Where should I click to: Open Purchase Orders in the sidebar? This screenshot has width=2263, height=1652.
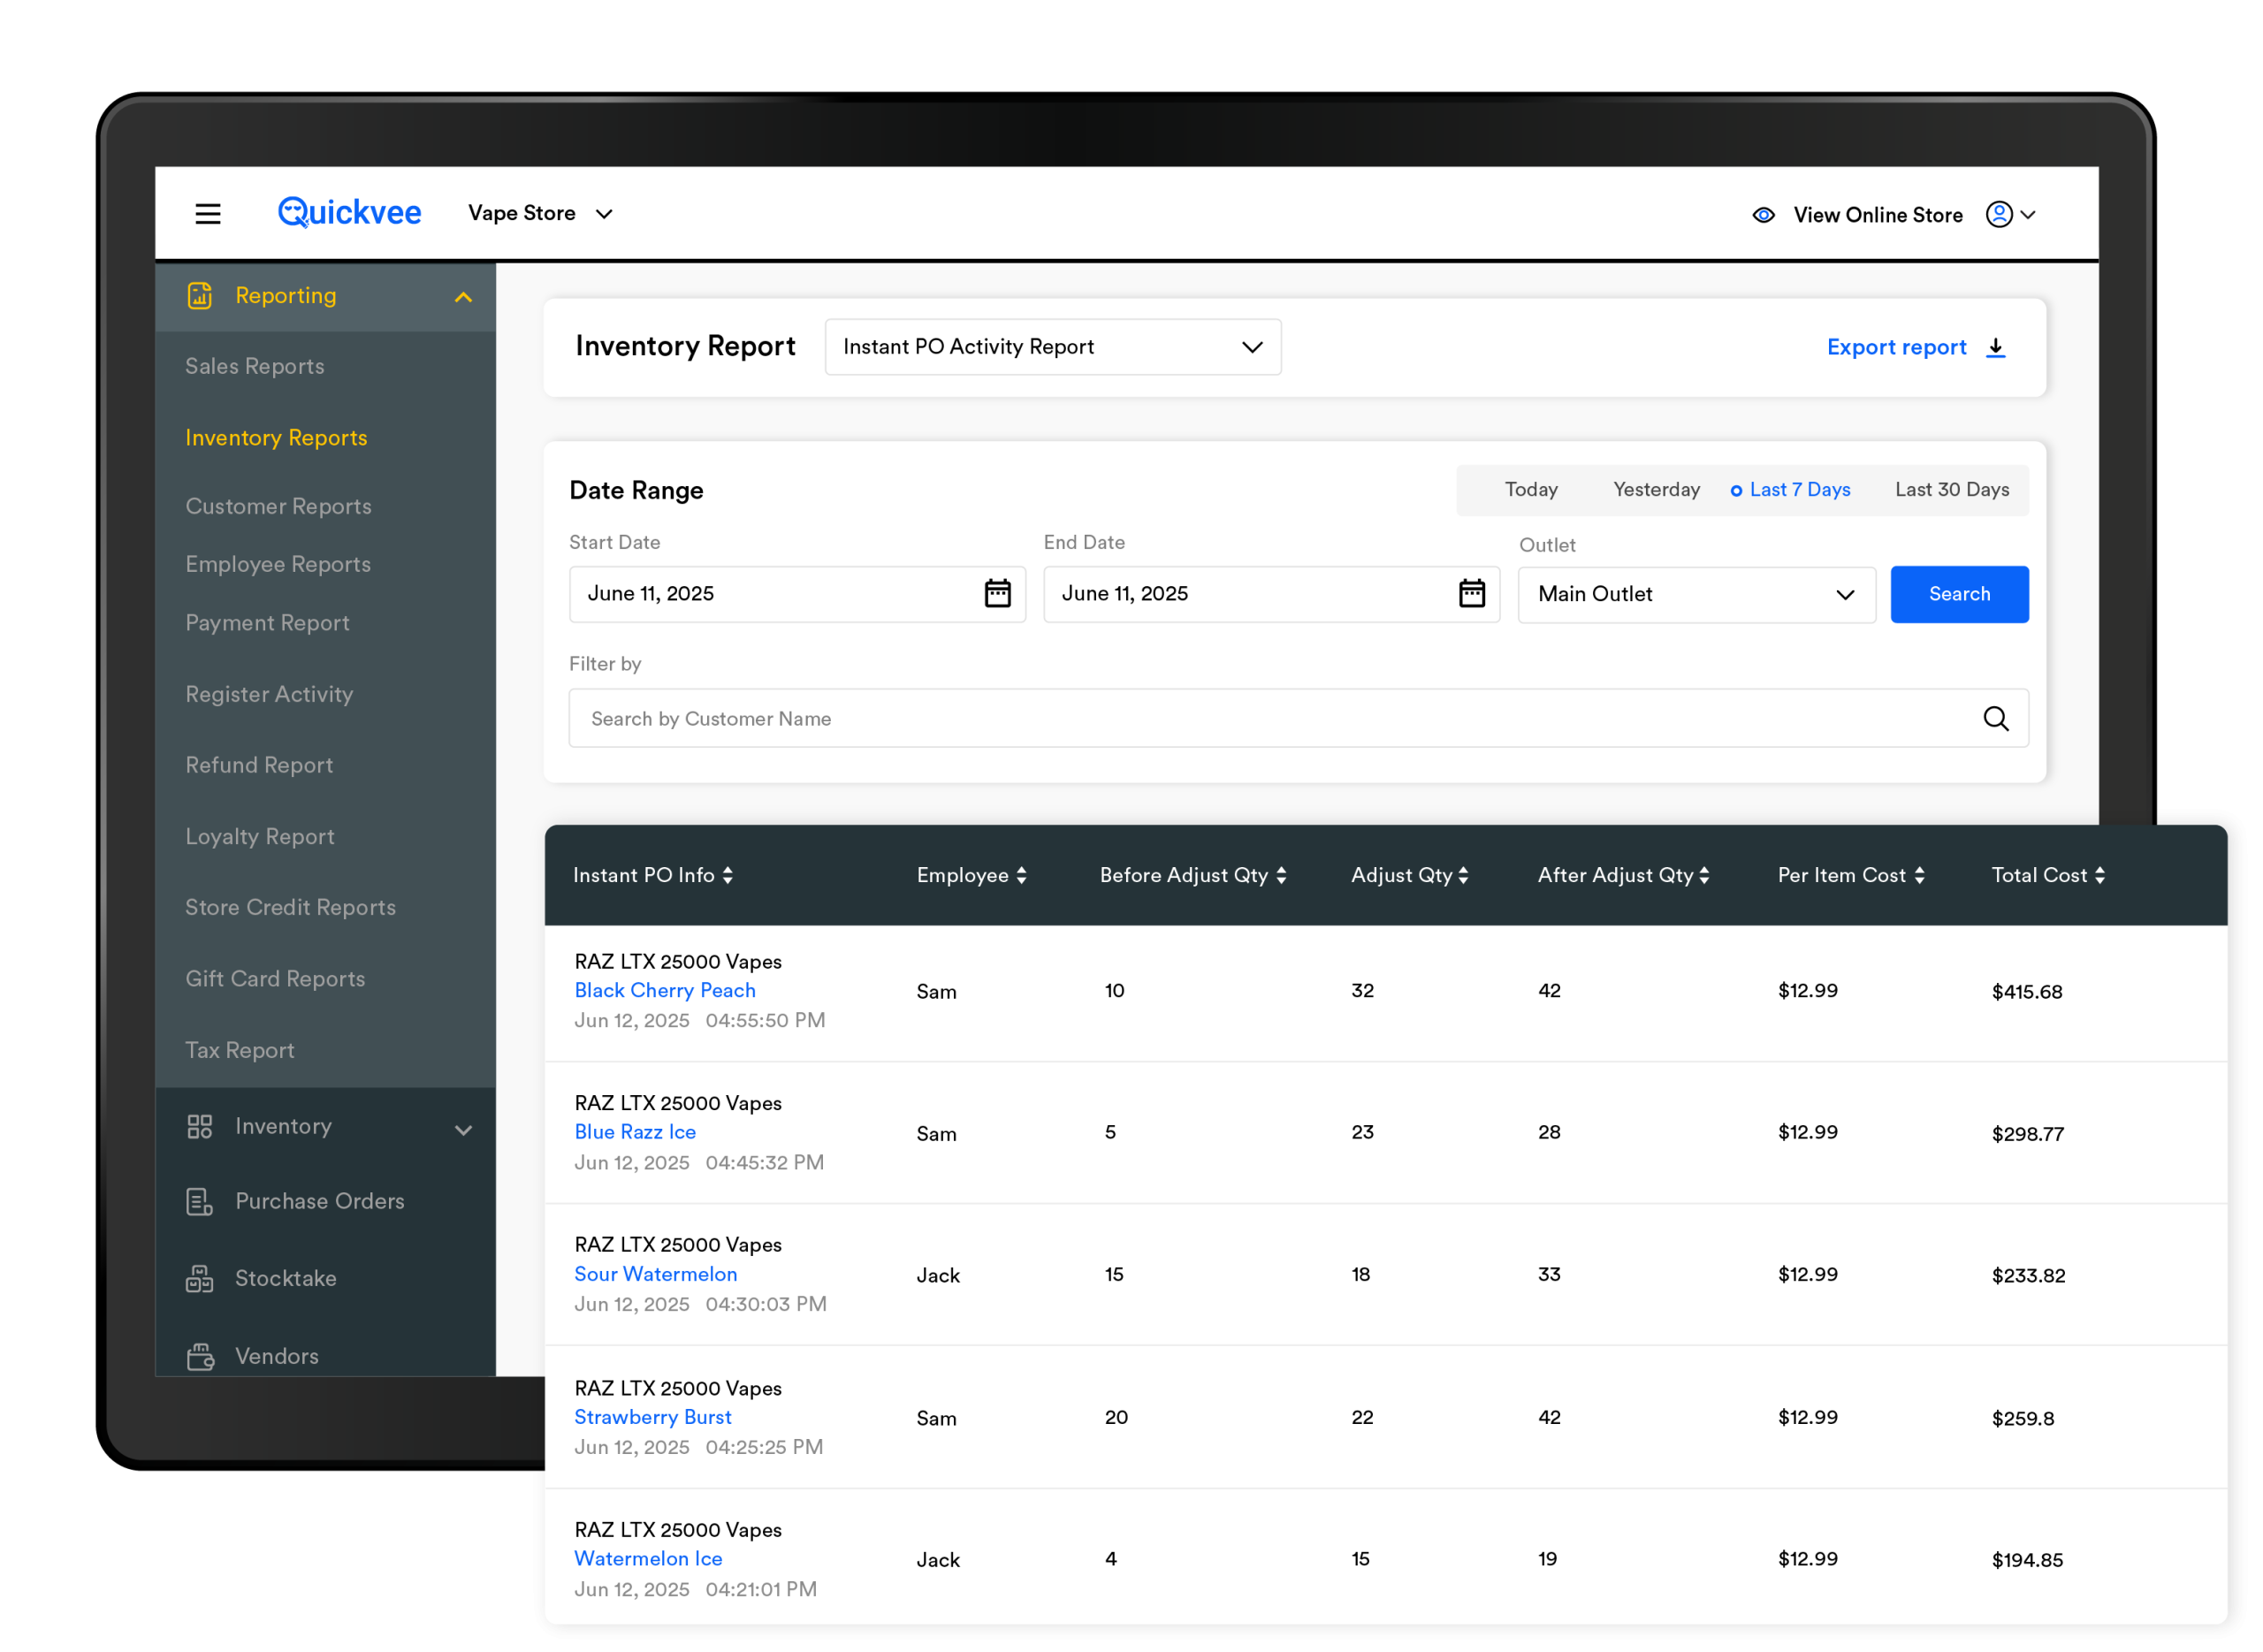pyautogui.click(x=319, y=1202)
